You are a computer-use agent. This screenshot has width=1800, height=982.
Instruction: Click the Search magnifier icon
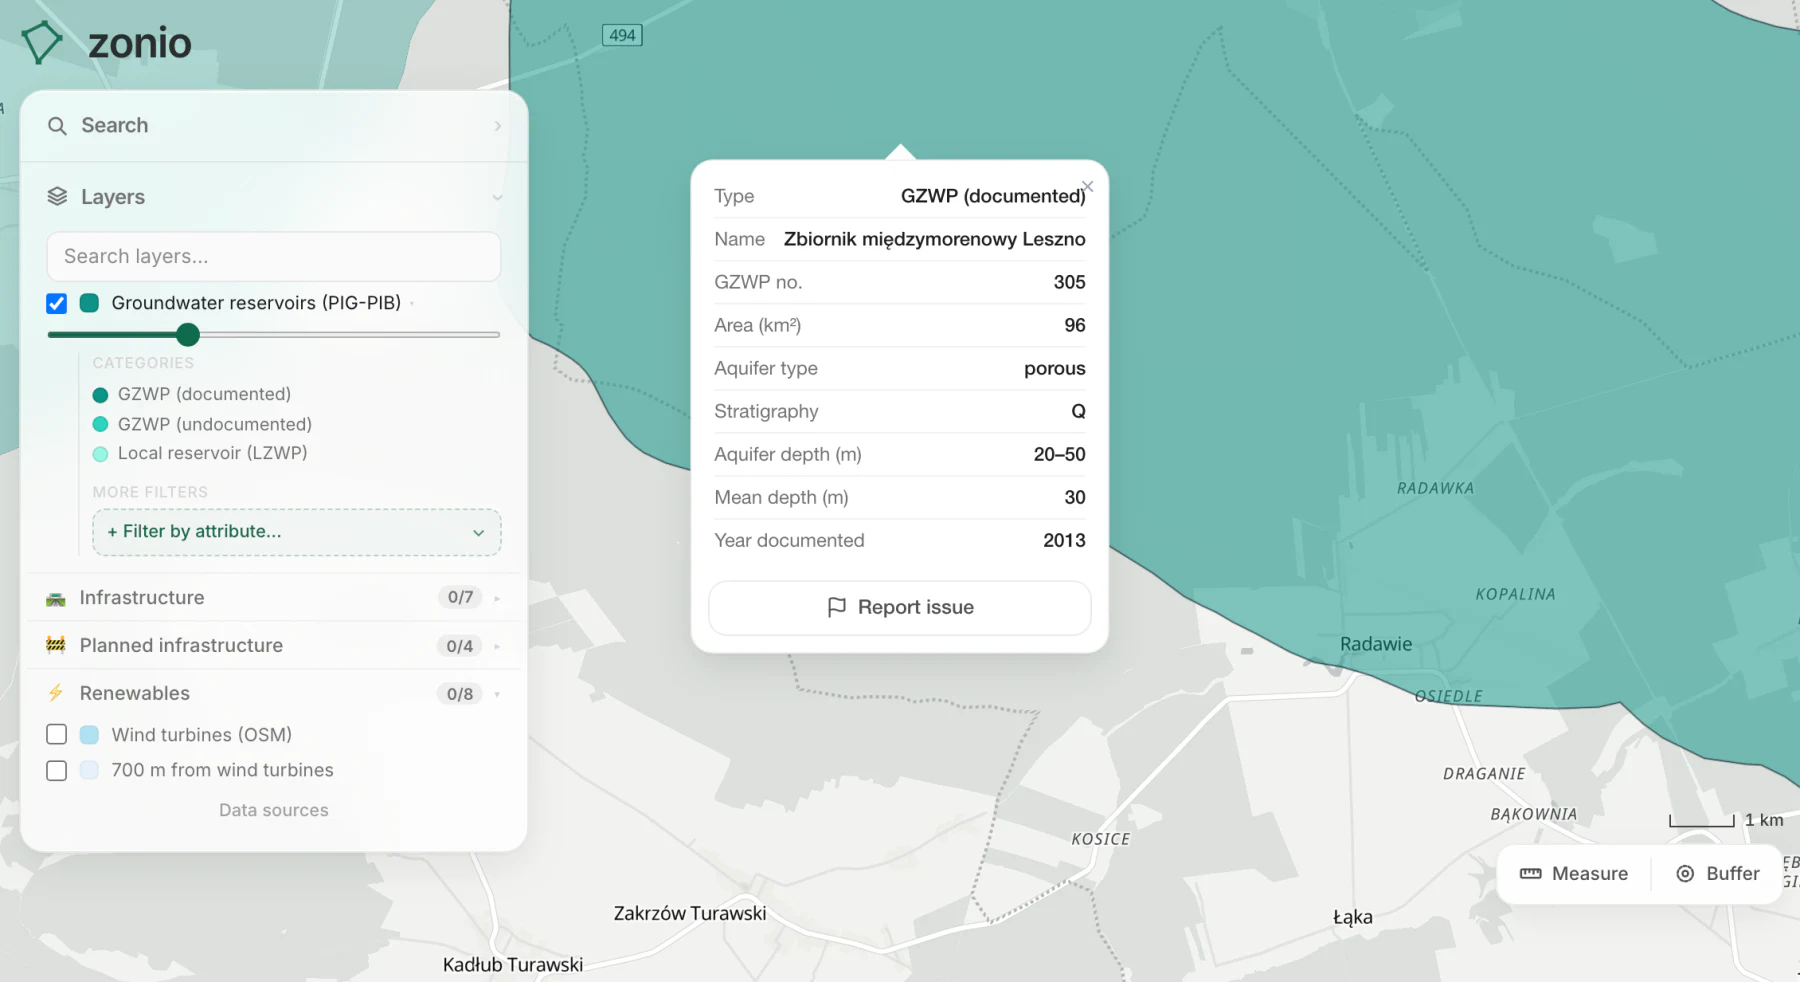57,126
